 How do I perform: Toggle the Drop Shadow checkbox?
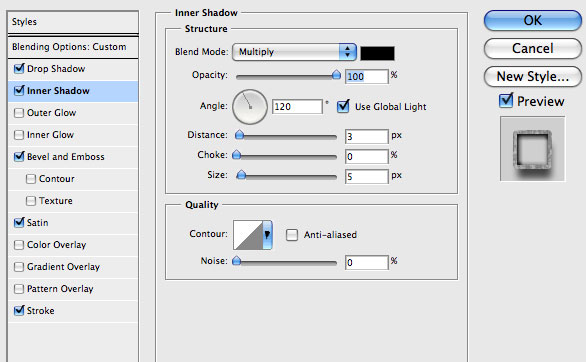coord(19,69)
